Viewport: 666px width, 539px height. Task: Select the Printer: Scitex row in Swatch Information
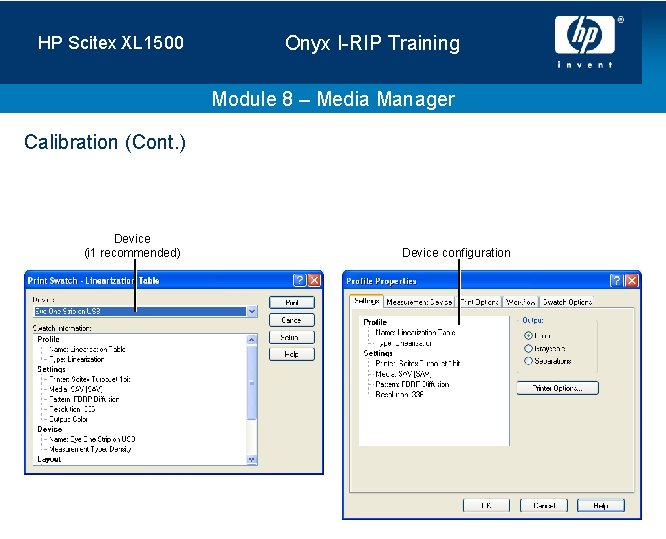90,379
